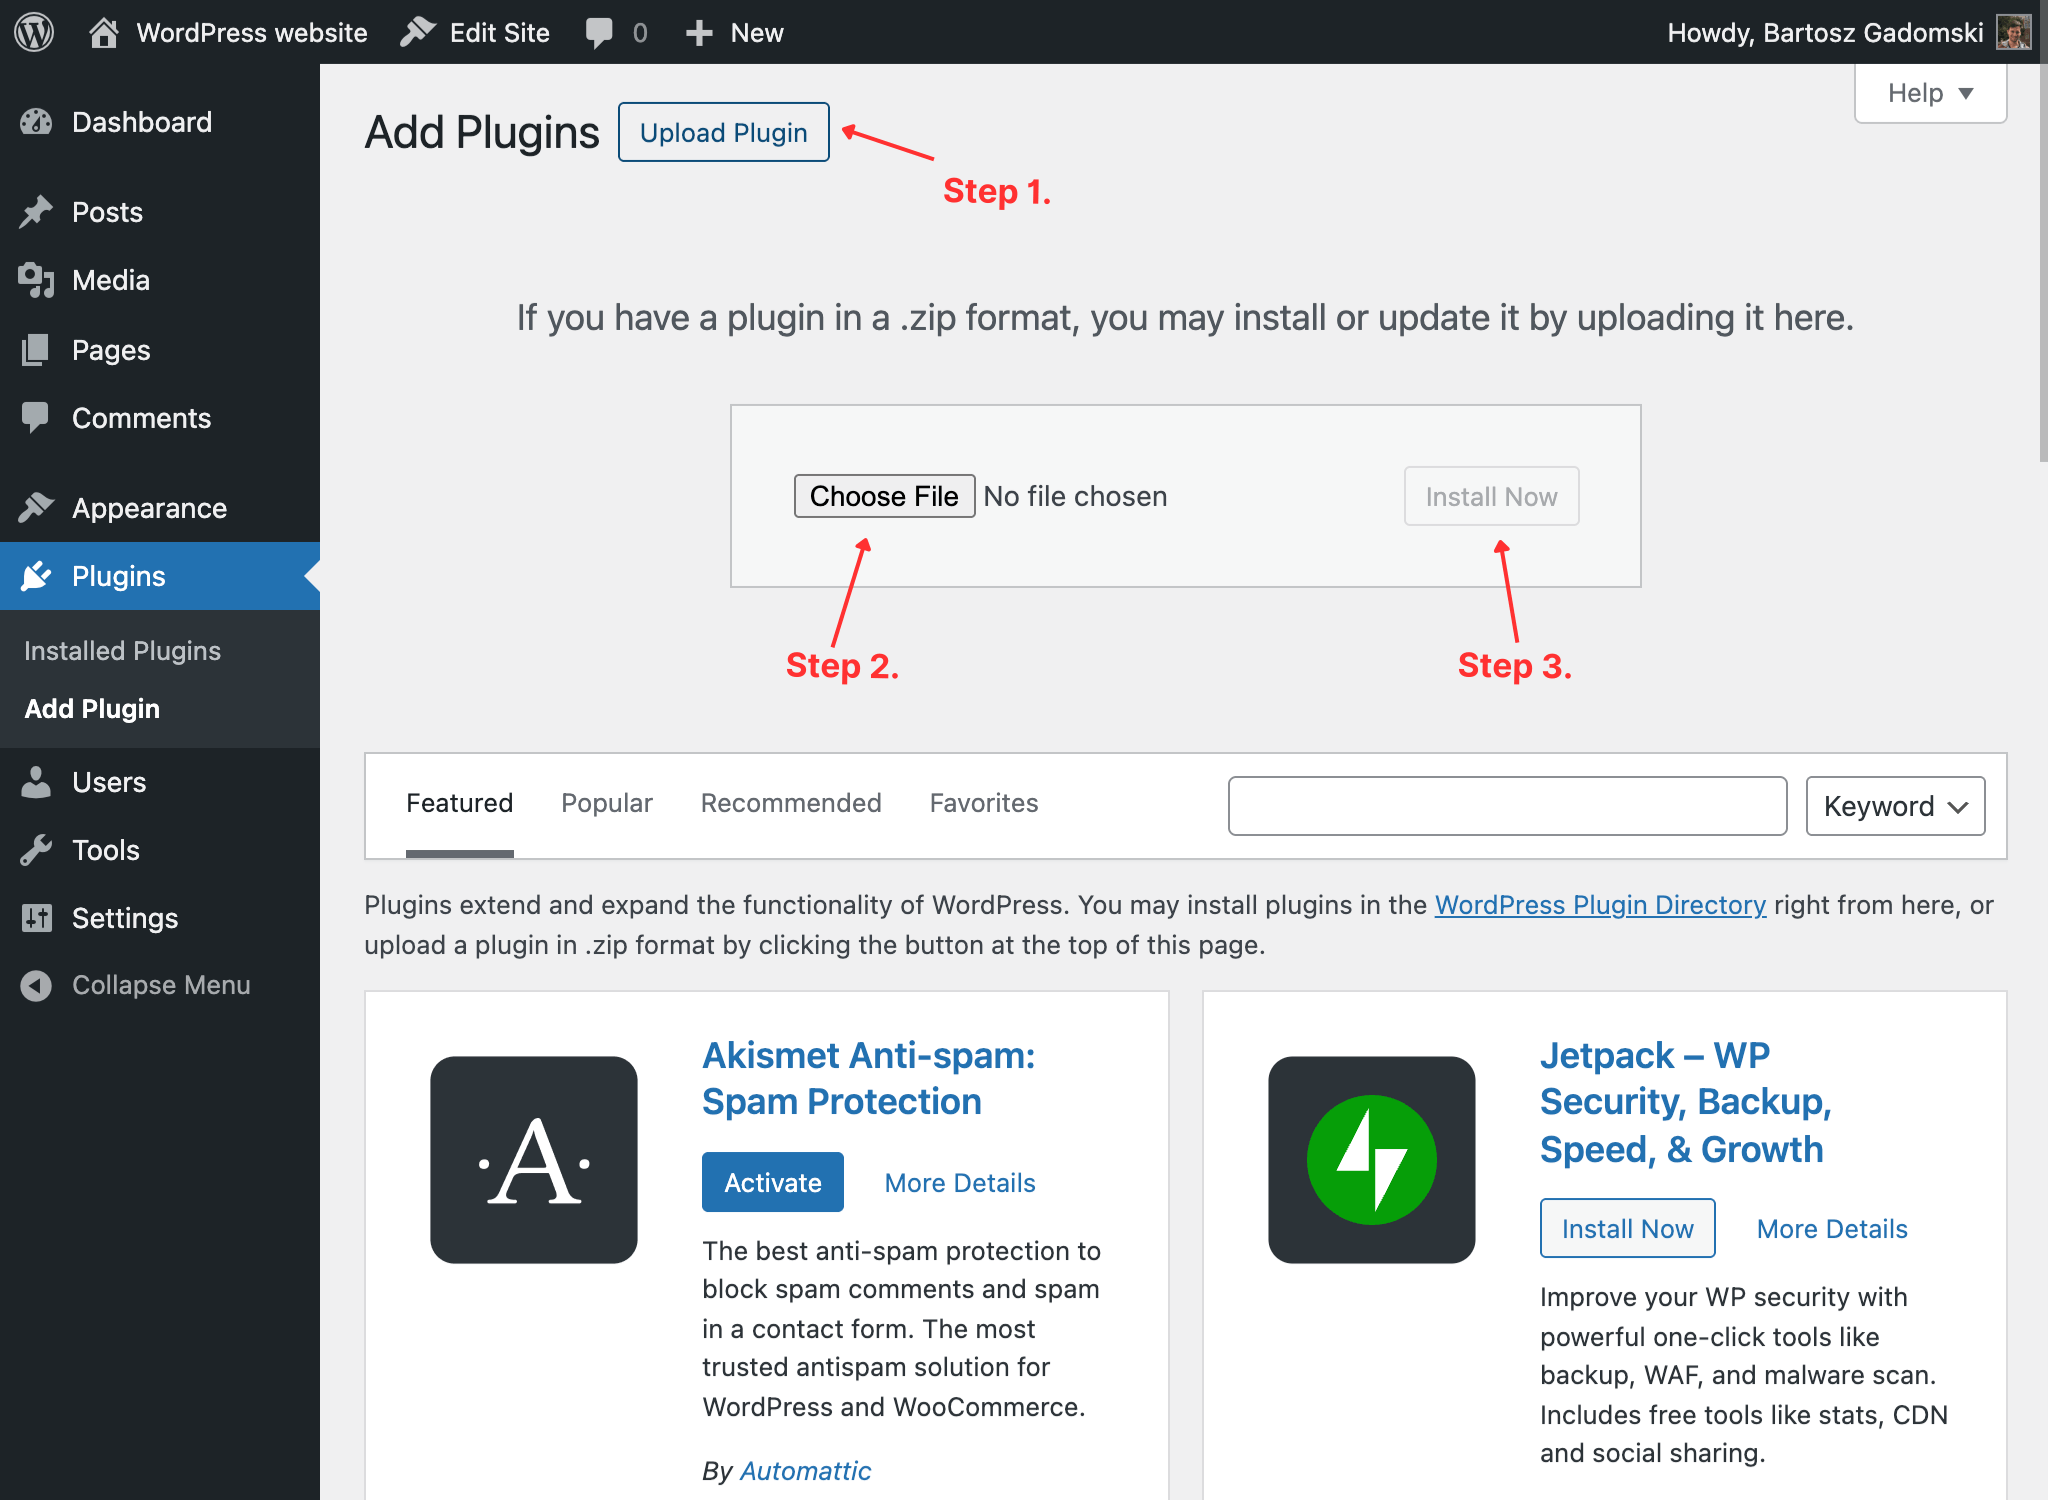The width and height of the screenshot is (2048, 1500).
Task: Select Plugins in the sidebar
Action: (x=160, y=576)
